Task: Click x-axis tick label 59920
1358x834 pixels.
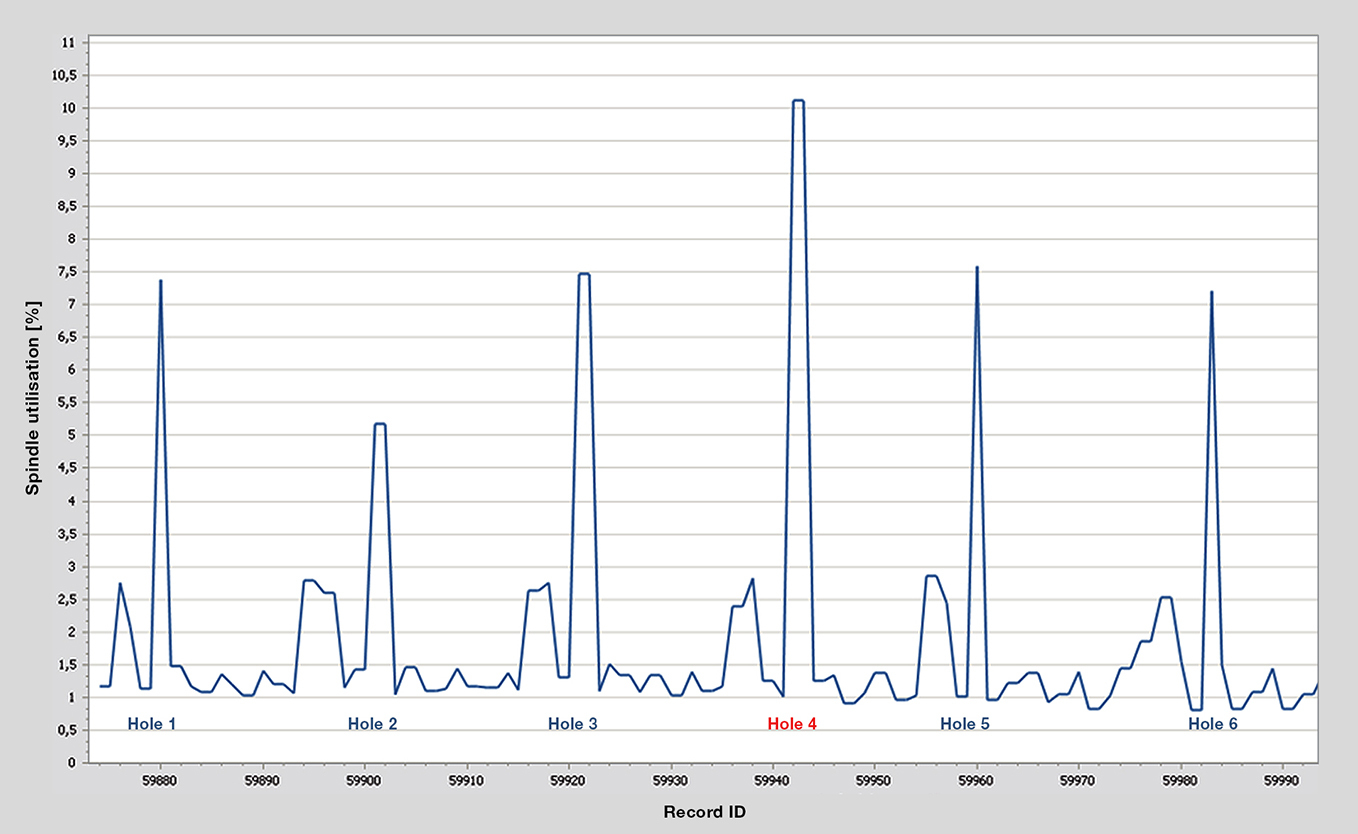Action: point(568,779)
